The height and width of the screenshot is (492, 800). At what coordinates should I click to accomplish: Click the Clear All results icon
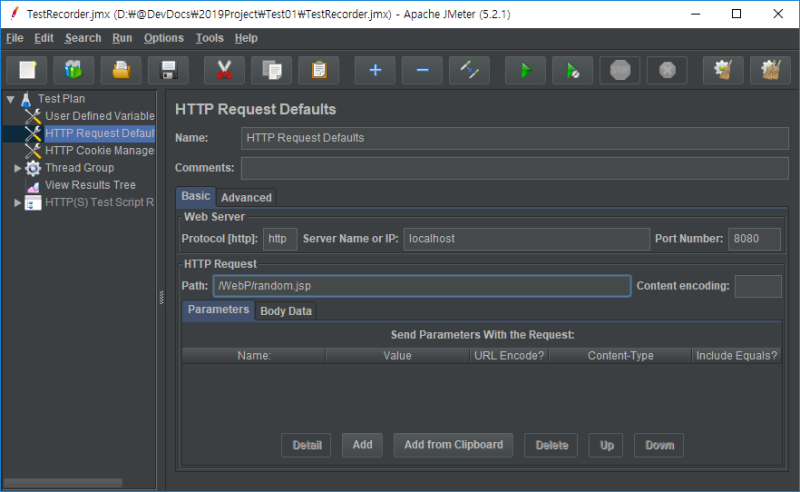click(x=770, y=70)
